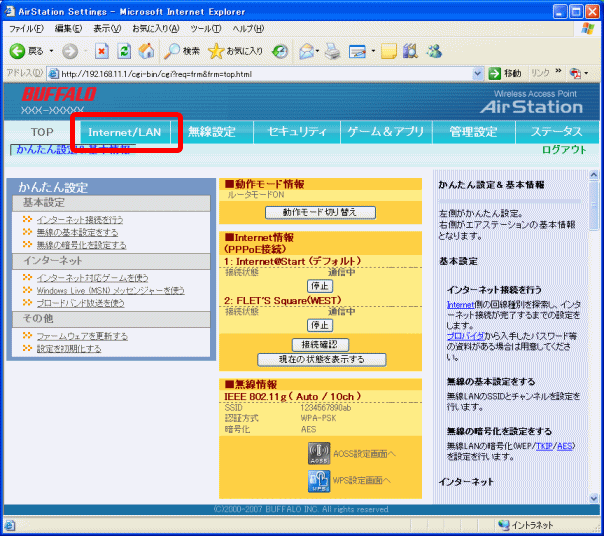
Task: Click the red Stop loading icon
Action: [x=101, y=51]
